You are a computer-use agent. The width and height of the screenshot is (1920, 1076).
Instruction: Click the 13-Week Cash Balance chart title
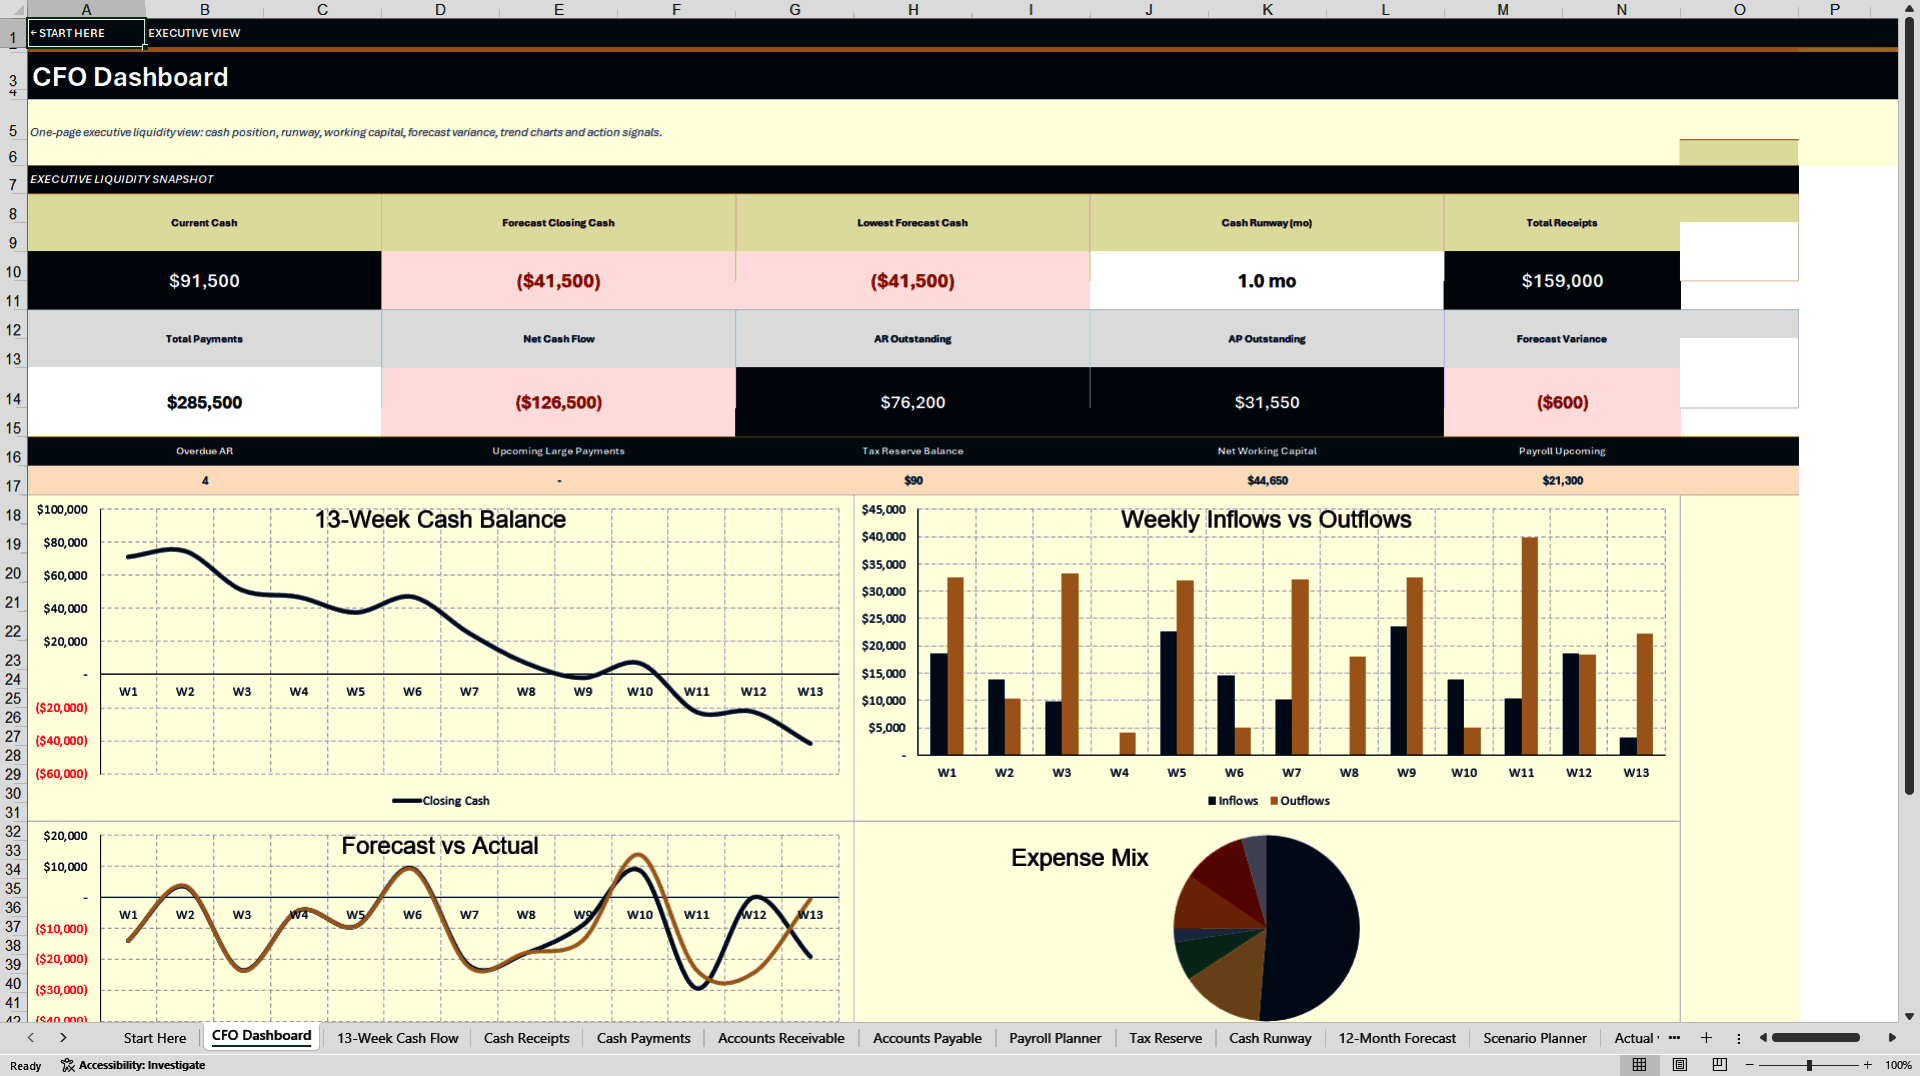pos(440,520)
